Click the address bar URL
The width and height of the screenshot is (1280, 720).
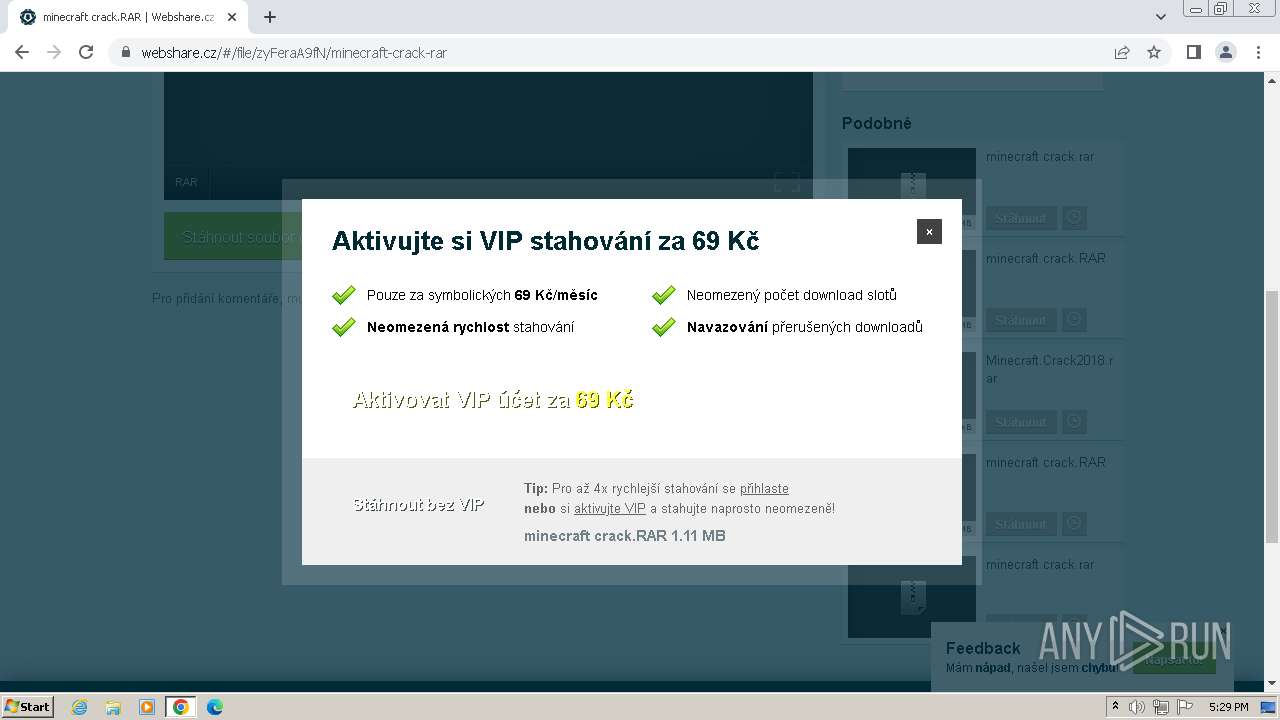(294, 53)
